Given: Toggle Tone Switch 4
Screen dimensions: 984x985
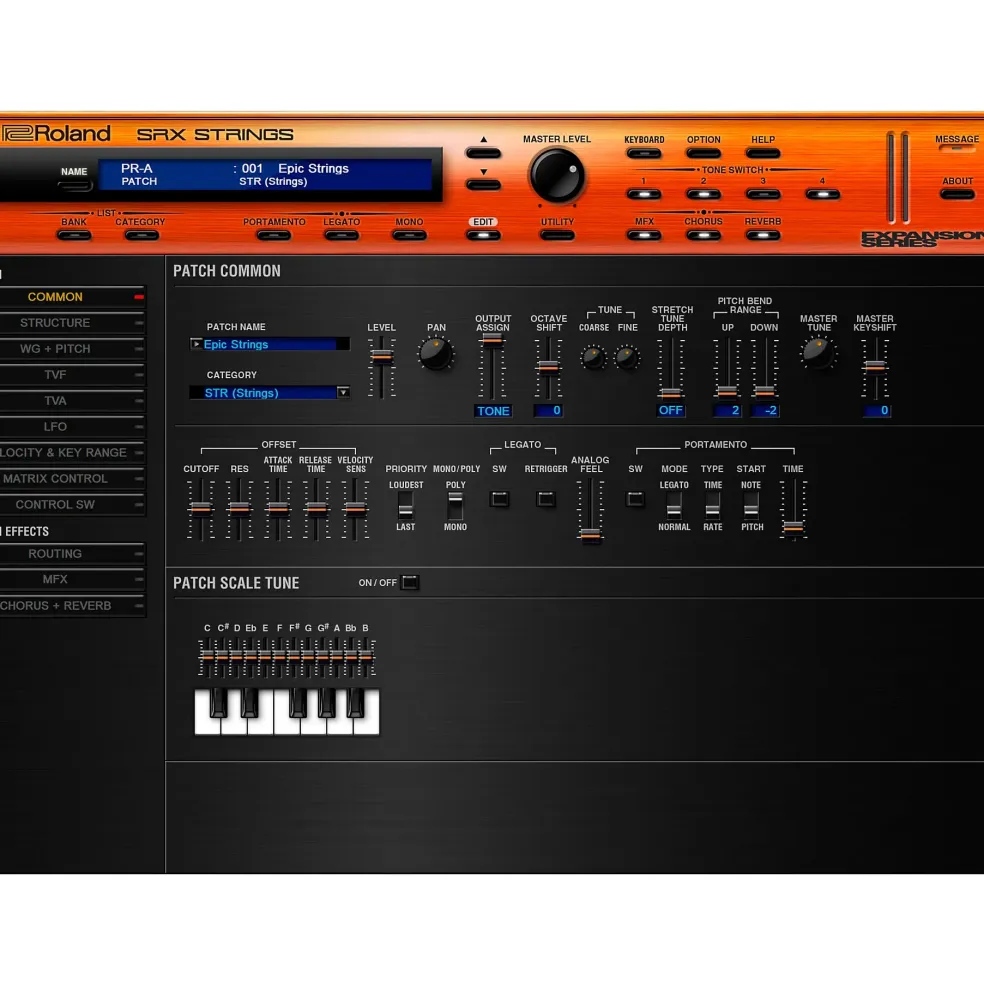Looking at the screenshot, I should tap(822, 195).
